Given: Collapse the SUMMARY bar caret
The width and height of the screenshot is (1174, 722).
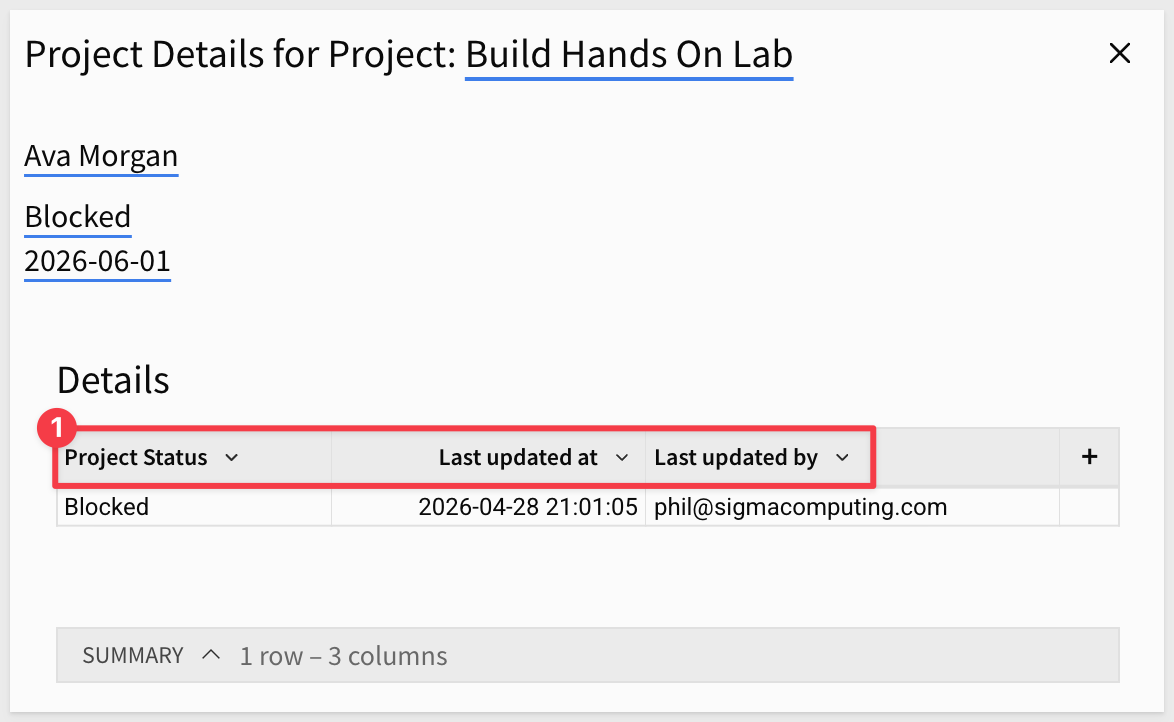Looking at the screenshot, I should coord(211,655).
